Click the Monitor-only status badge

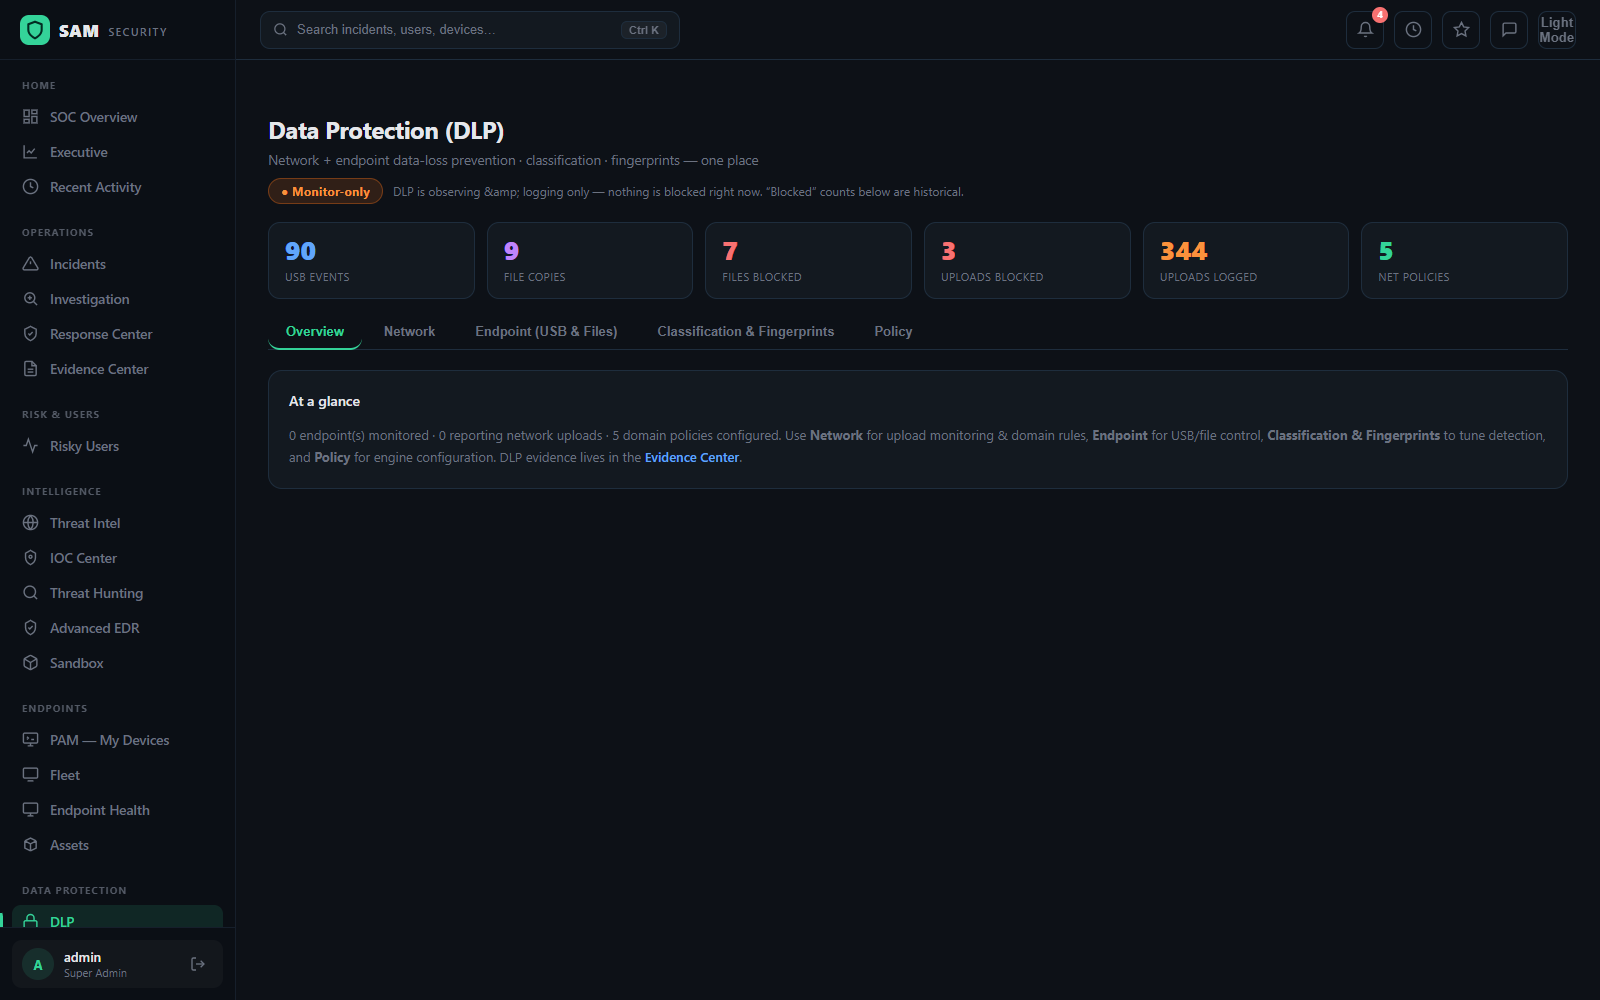click(326, 191)
